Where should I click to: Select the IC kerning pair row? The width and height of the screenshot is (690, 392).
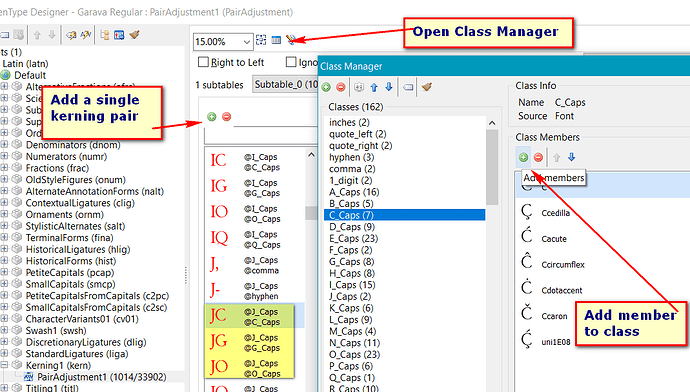pyautogui.click(x=254, y=162)
